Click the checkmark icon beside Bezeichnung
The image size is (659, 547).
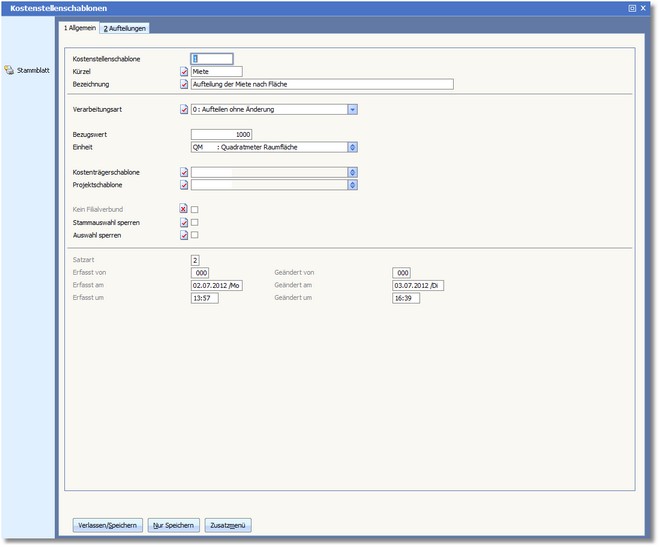[x=184, y=85]
